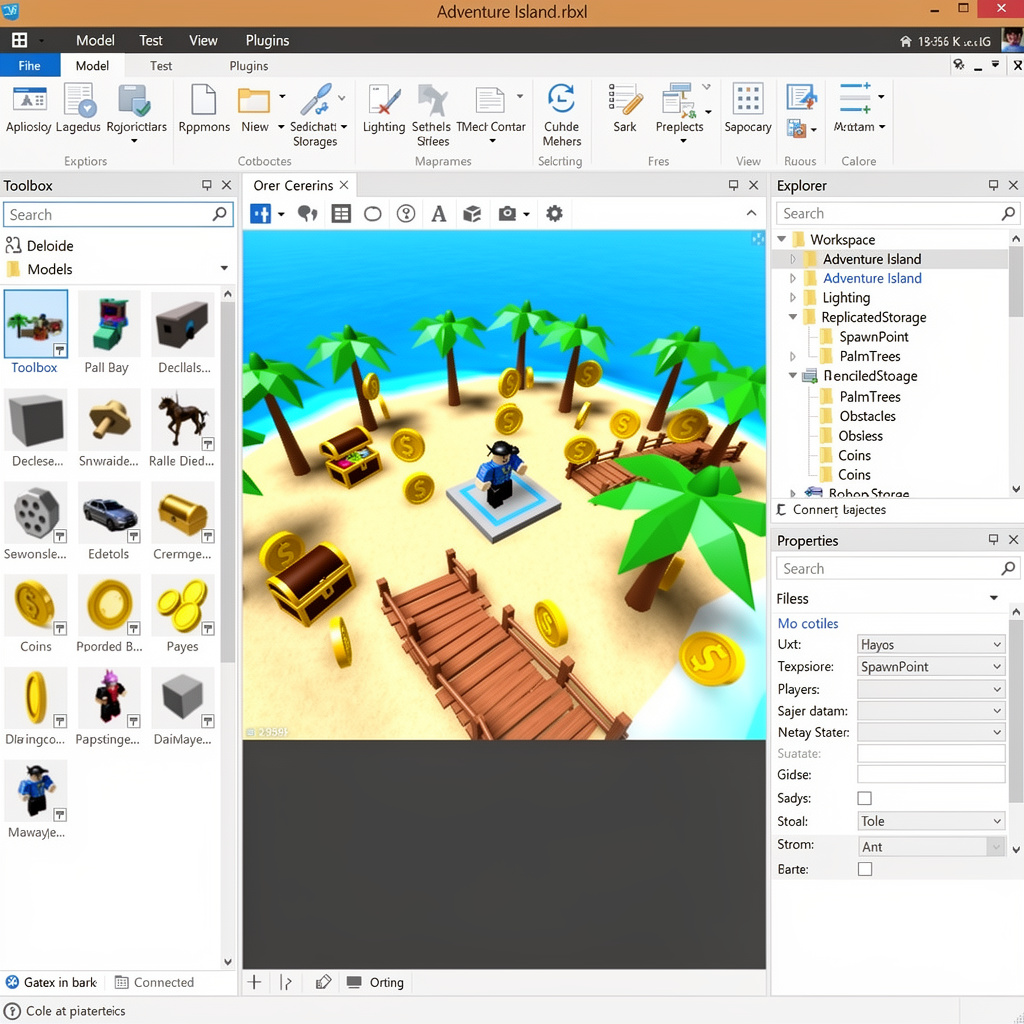Open the Texpsiore SpawnPoint dropdown
The image size is (1024, 1024).
tap(931, 666)
